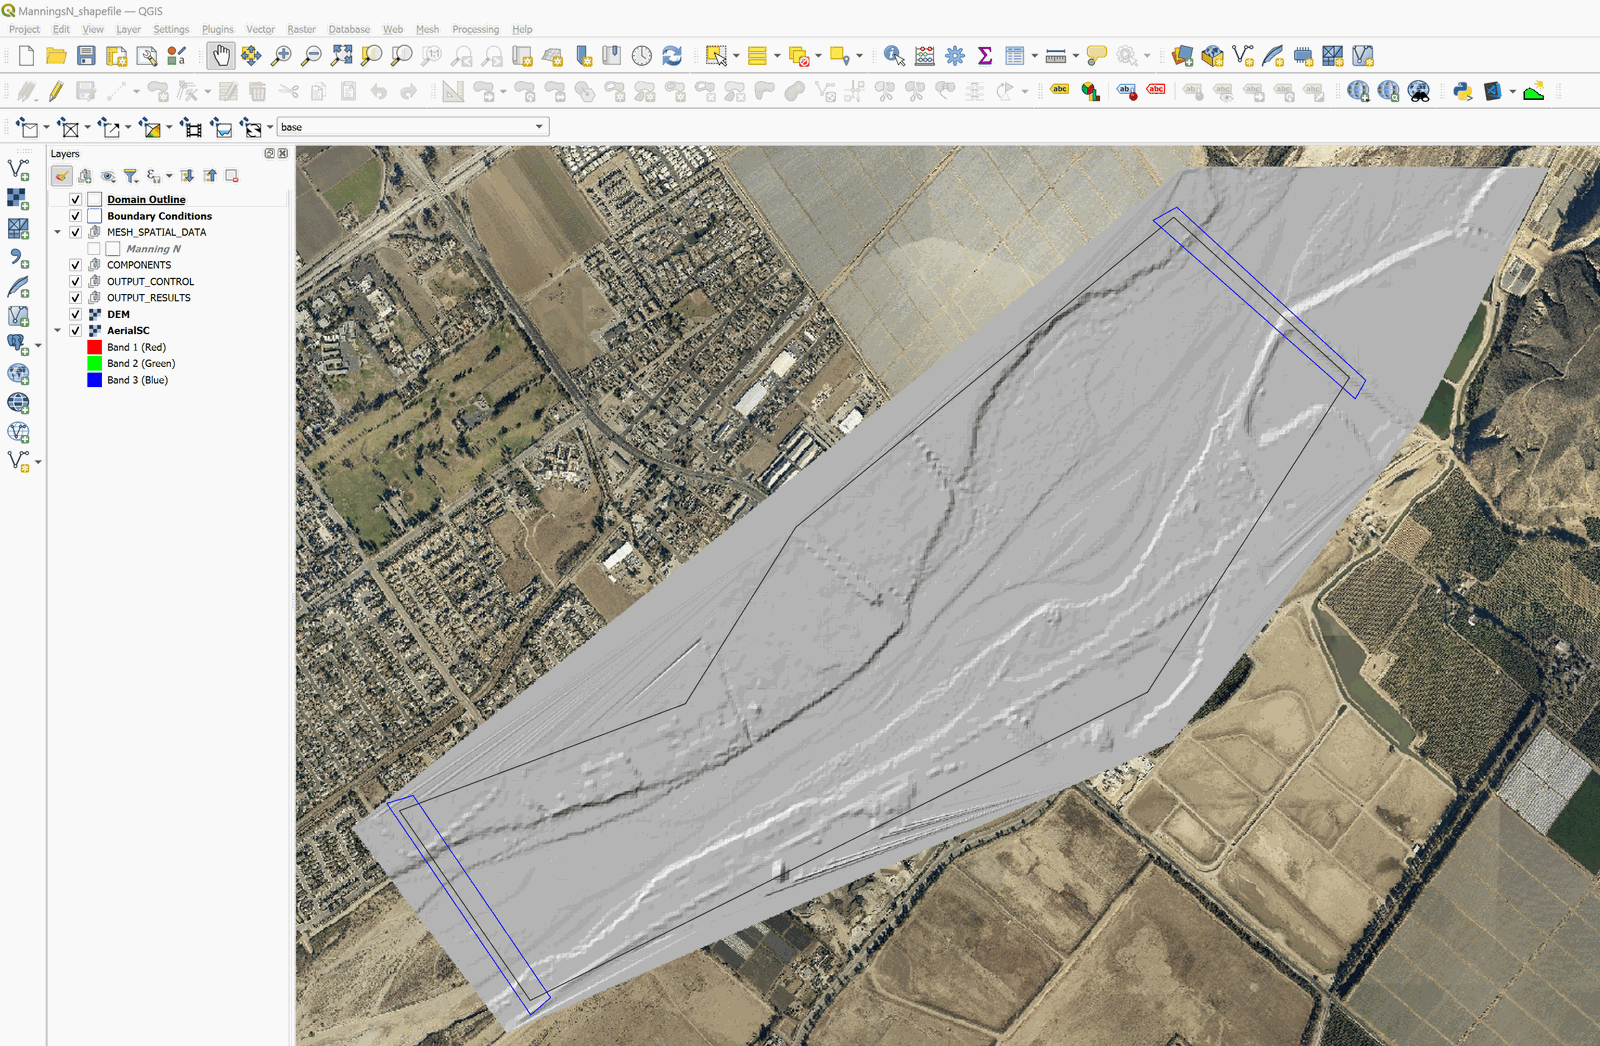Click the Band 1 (Red) color swatch
1600x1046 pixels.
(x=95, y=347)
